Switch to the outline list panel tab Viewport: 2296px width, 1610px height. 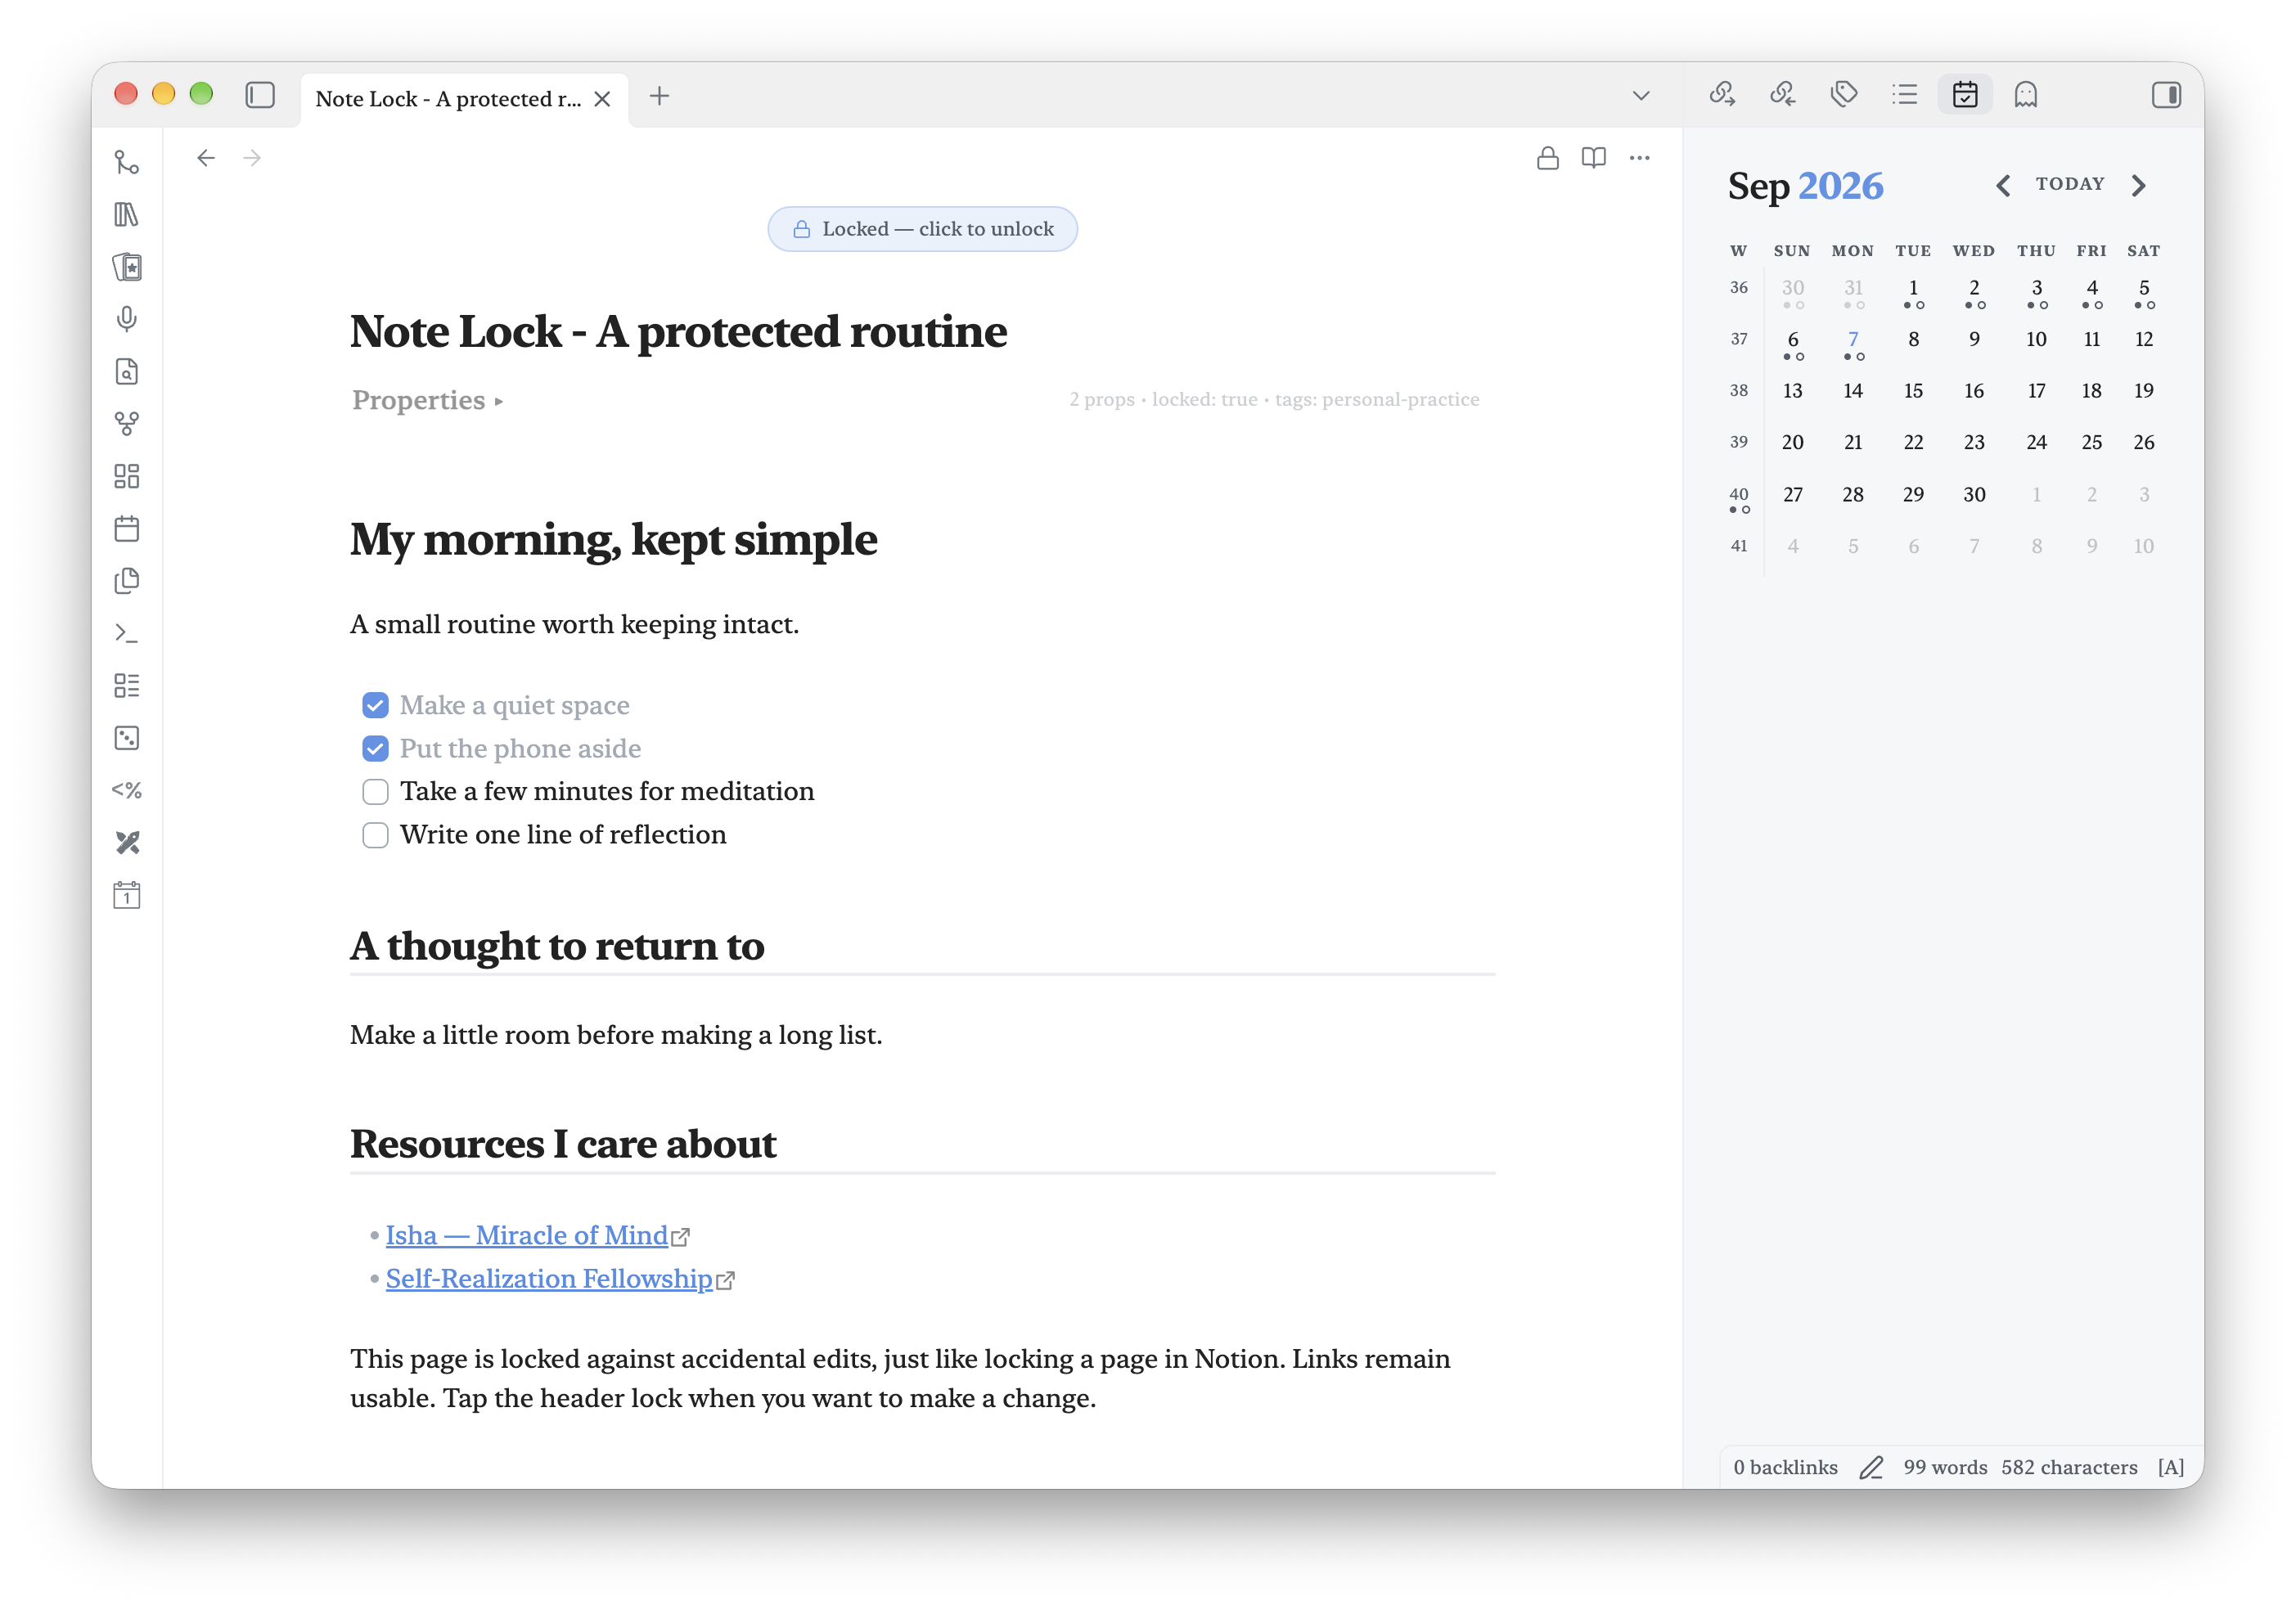coord(1904,94)
